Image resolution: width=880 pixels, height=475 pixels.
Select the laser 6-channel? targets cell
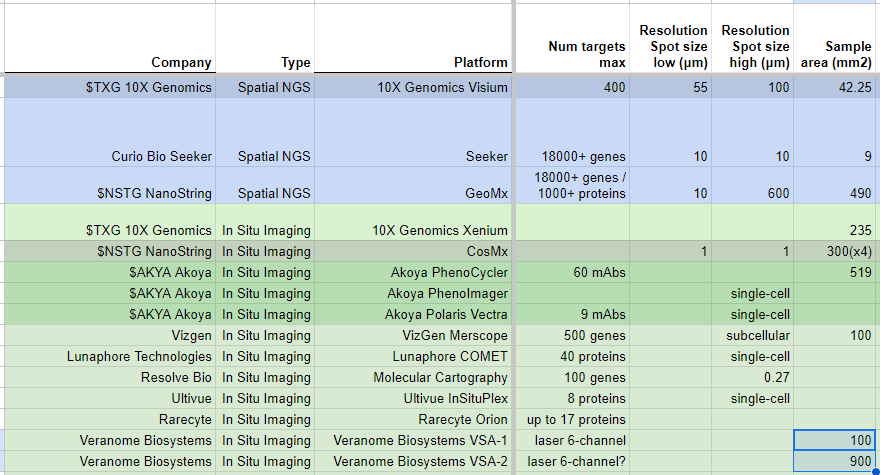572,462
